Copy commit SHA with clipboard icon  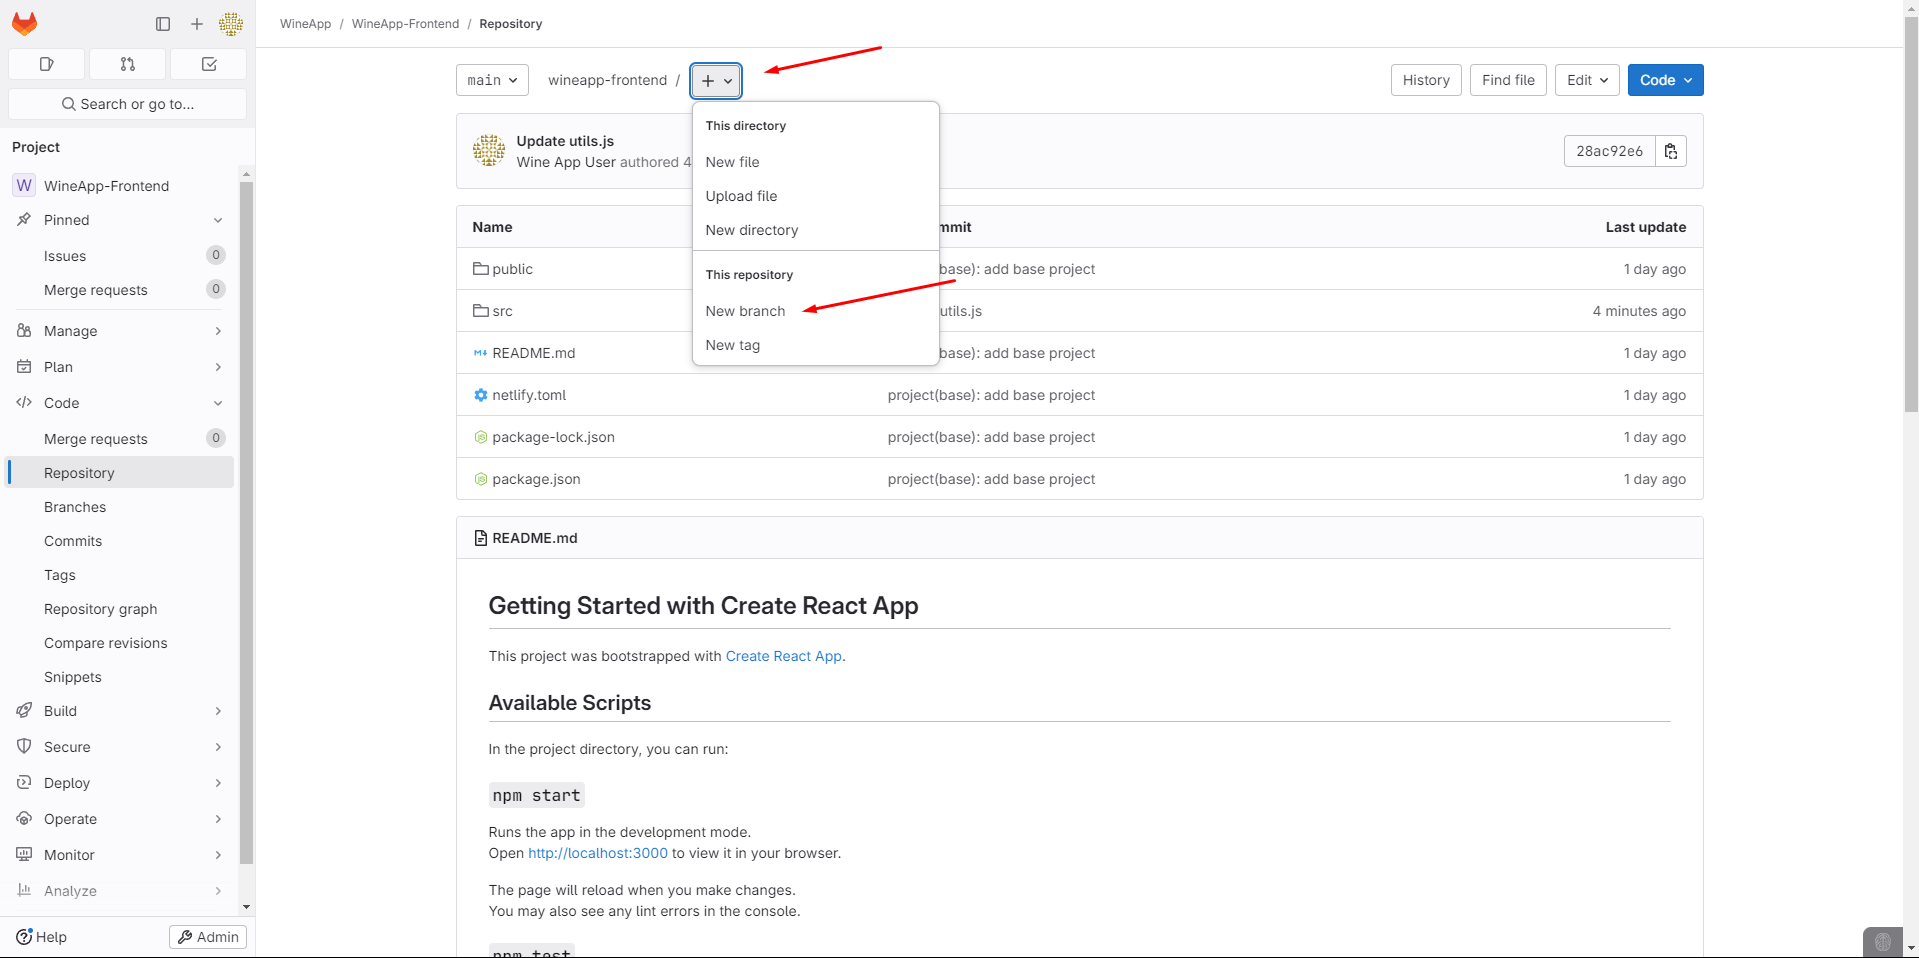pos(1670,151)
